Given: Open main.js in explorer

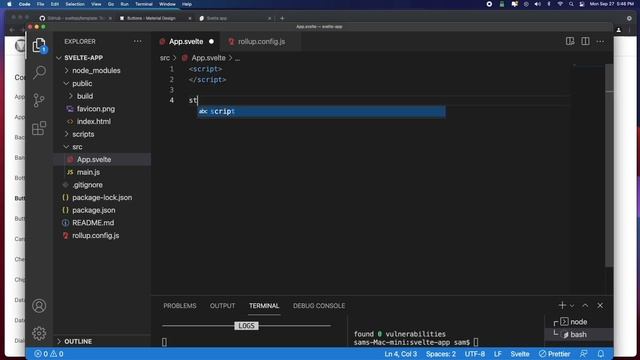Looking at the screenshot, I should coord(88,172).
